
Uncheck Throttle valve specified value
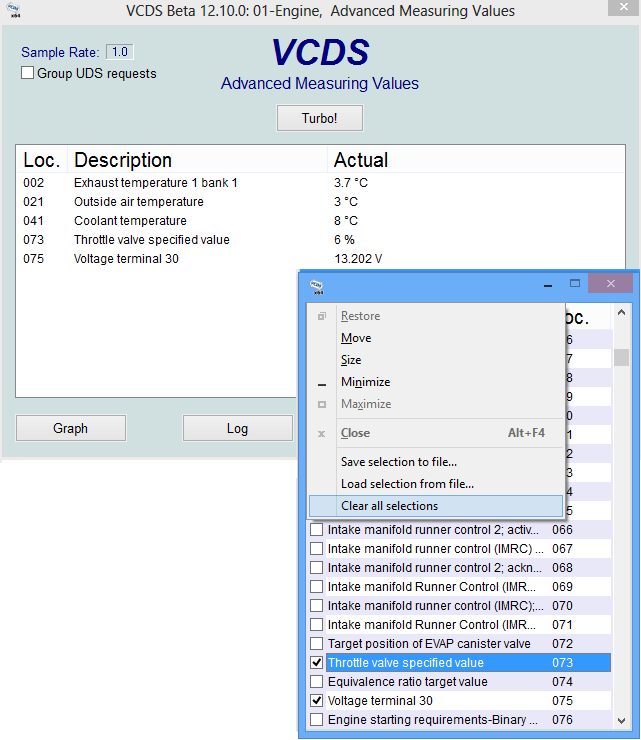[317, 663]
